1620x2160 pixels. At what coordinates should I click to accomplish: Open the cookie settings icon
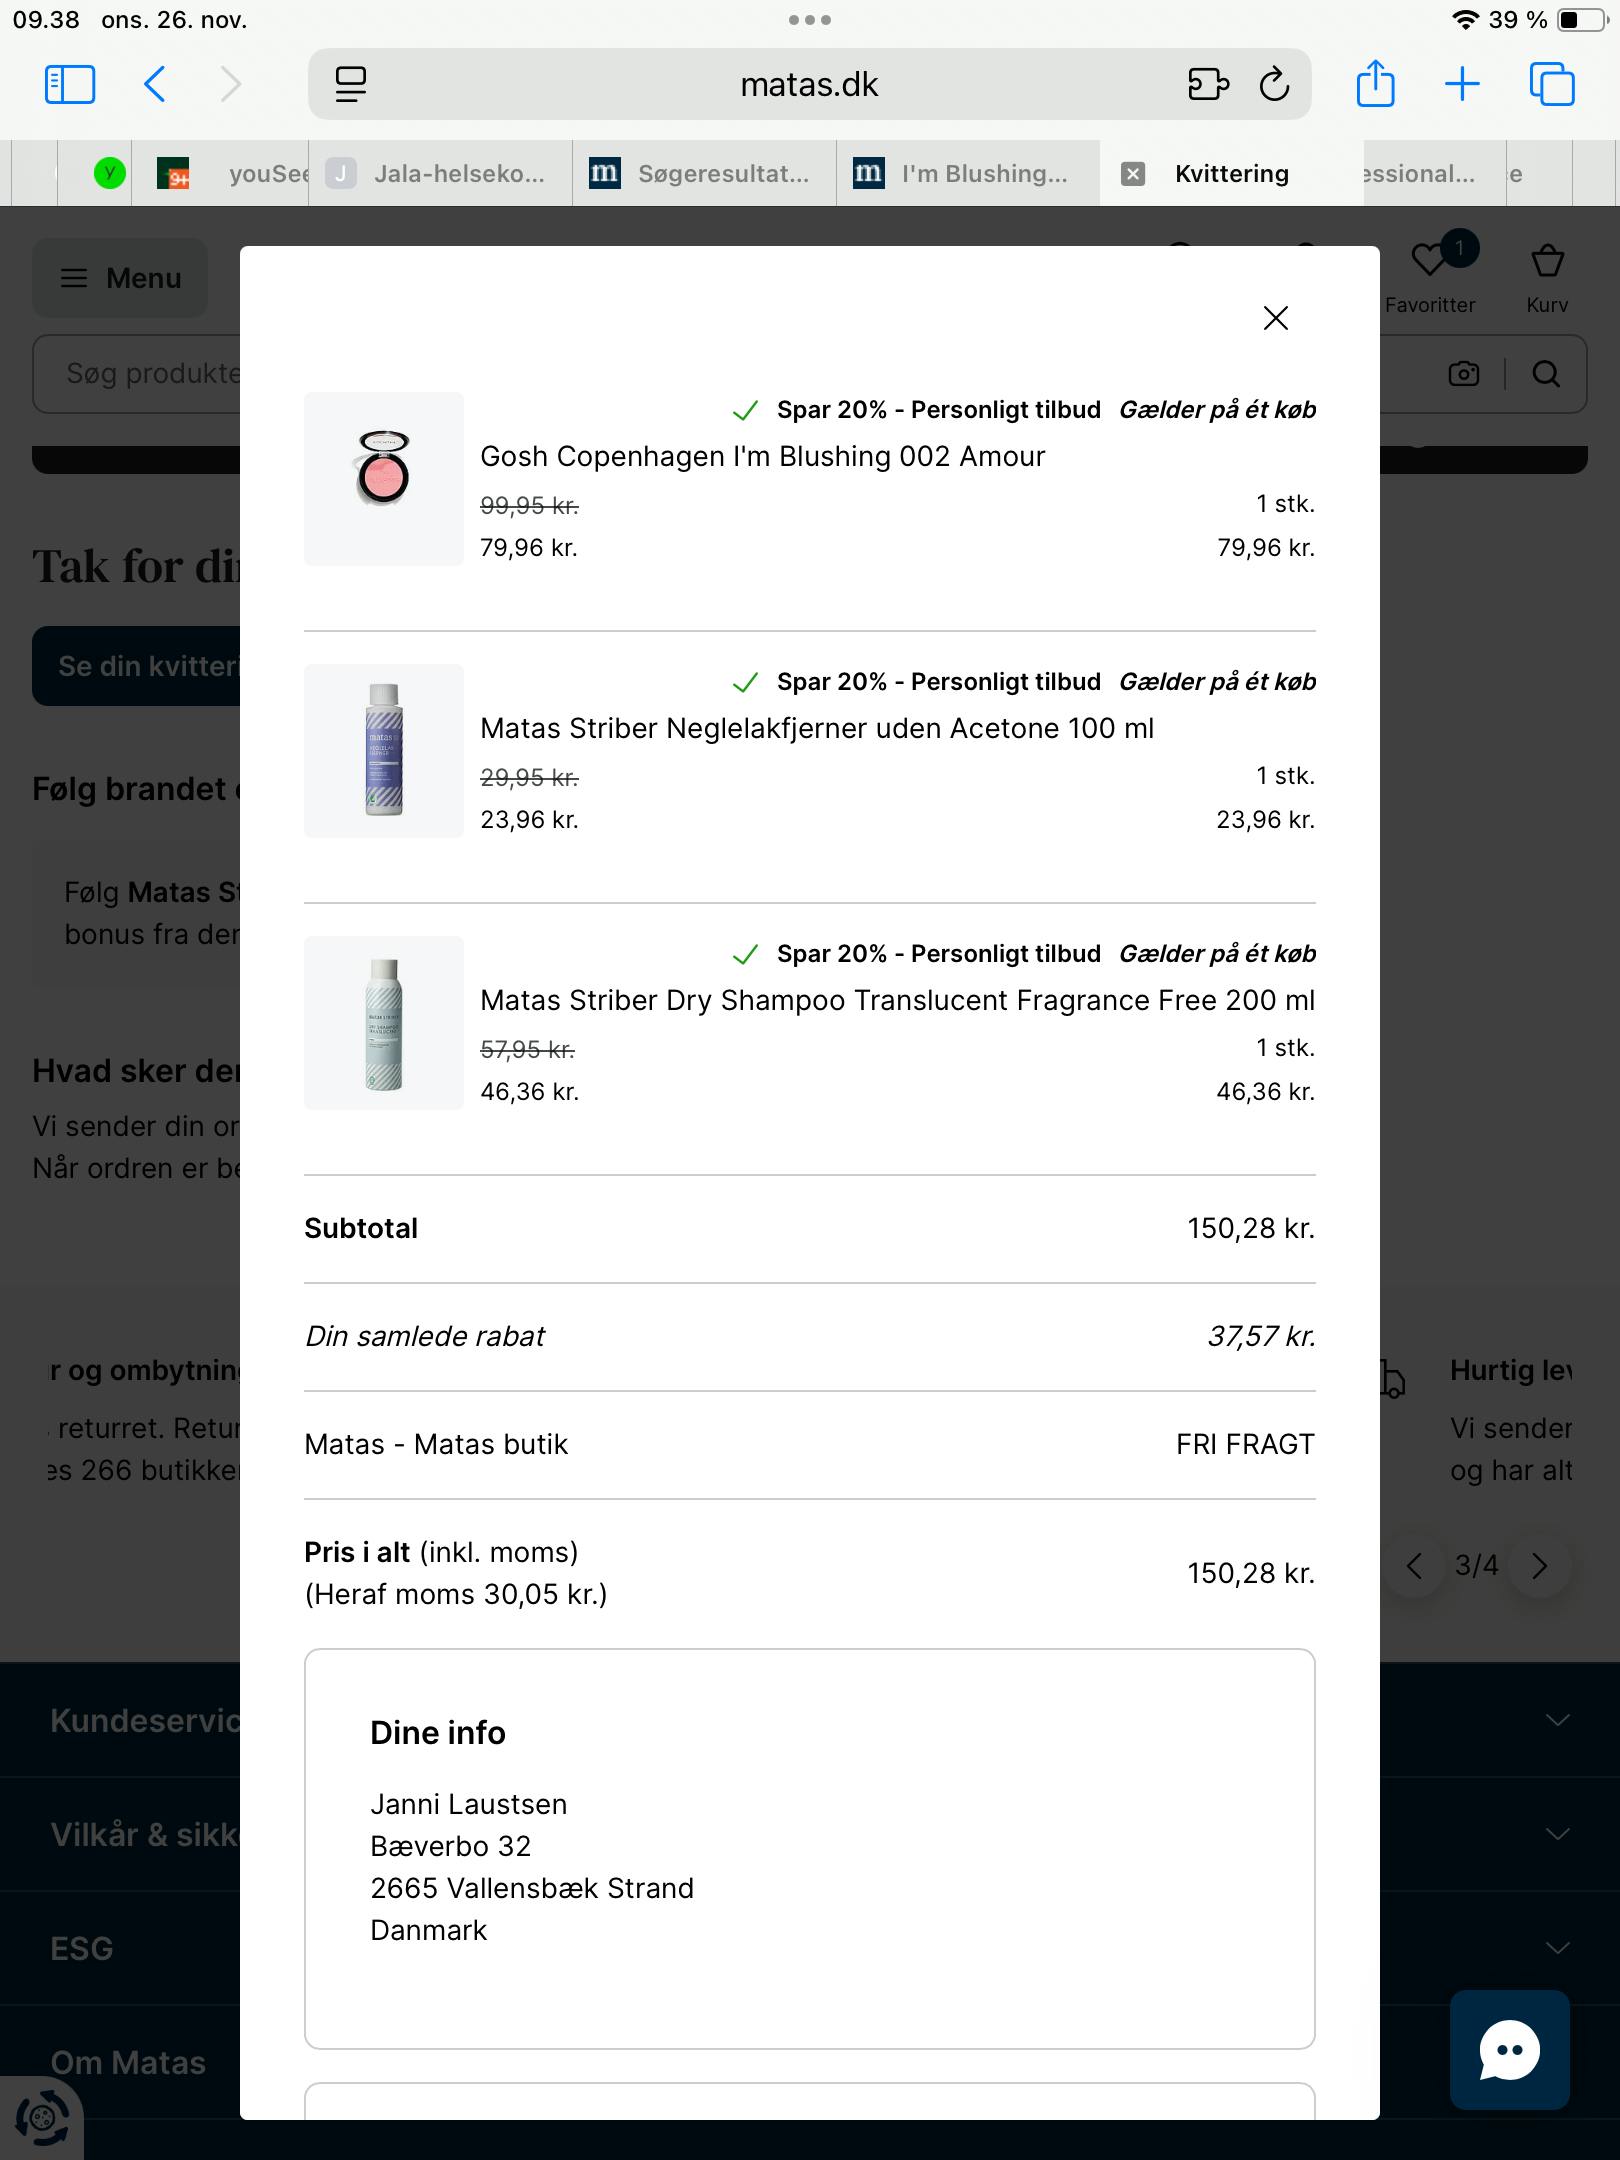(42, 2118)
